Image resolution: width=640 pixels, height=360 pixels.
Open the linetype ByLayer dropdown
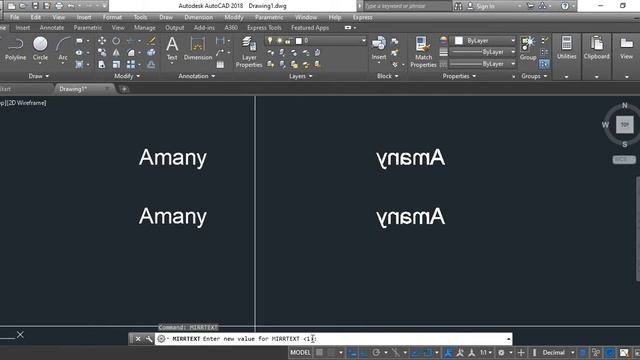(x=482, y=64)
